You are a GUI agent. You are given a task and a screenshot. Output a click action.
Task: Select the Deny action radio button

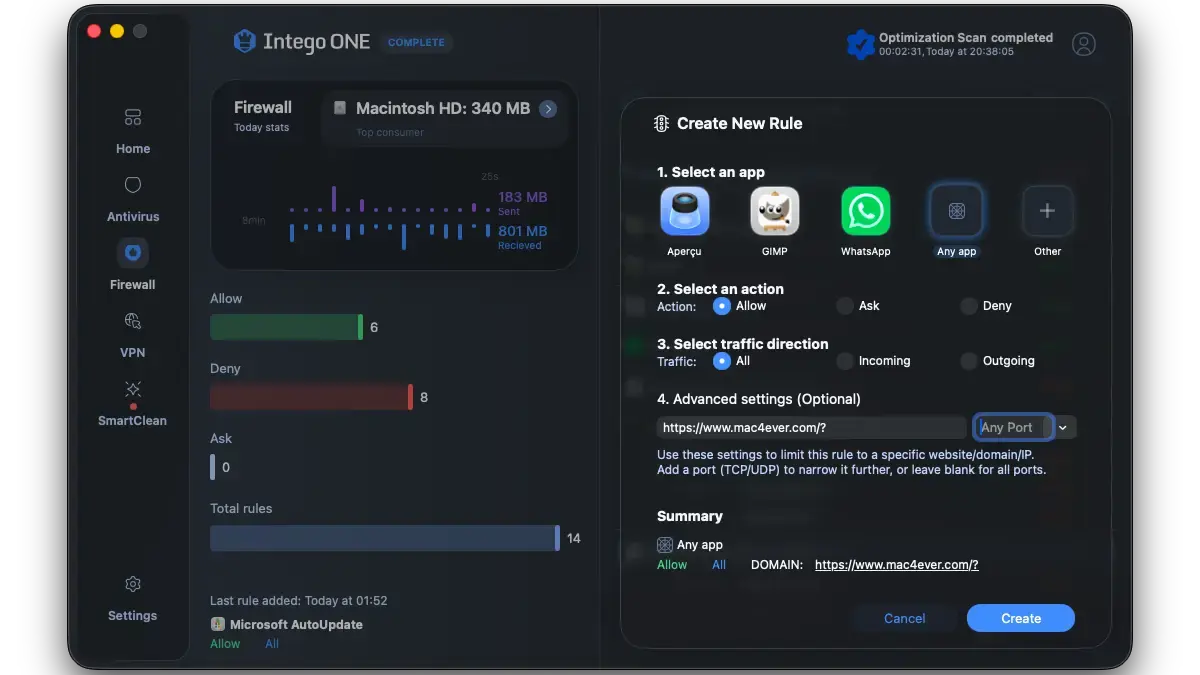[969, 306]
